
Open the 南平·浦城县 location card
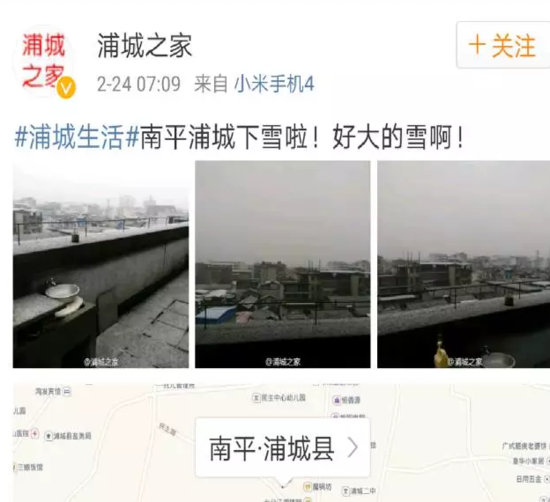[x=283, y=448]
